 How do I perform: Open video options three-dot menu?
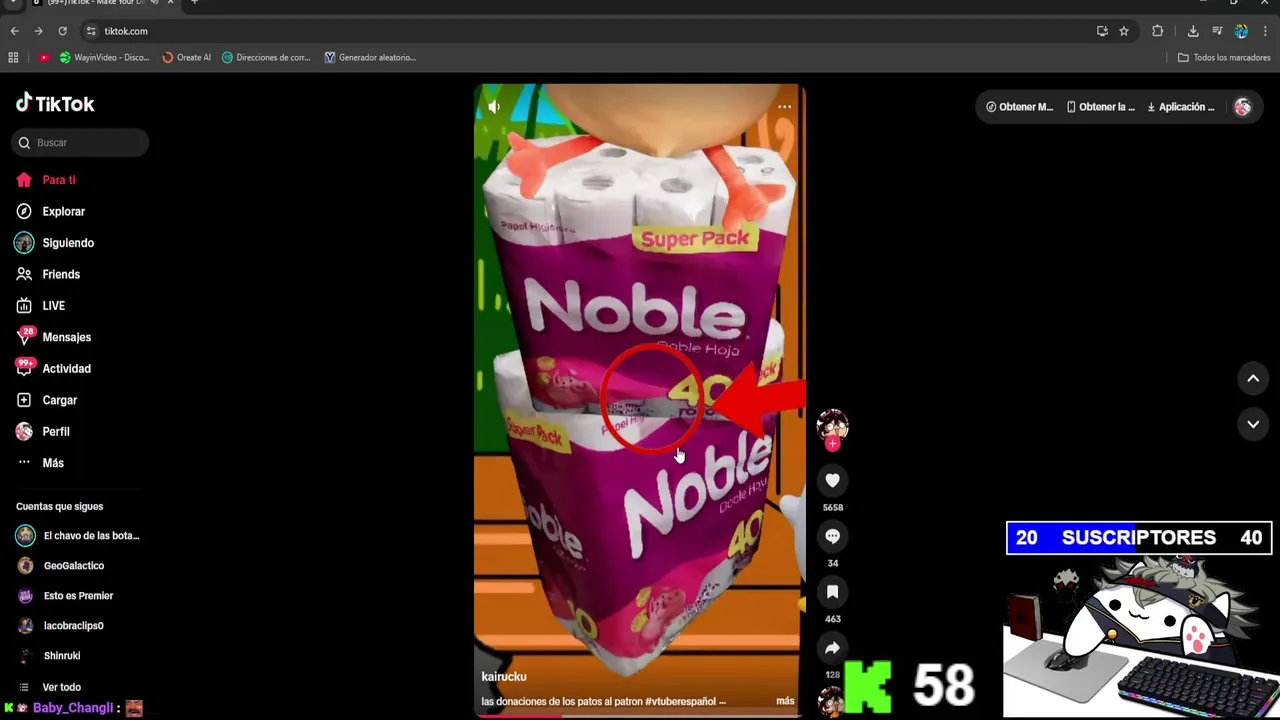tap(785, 107)
